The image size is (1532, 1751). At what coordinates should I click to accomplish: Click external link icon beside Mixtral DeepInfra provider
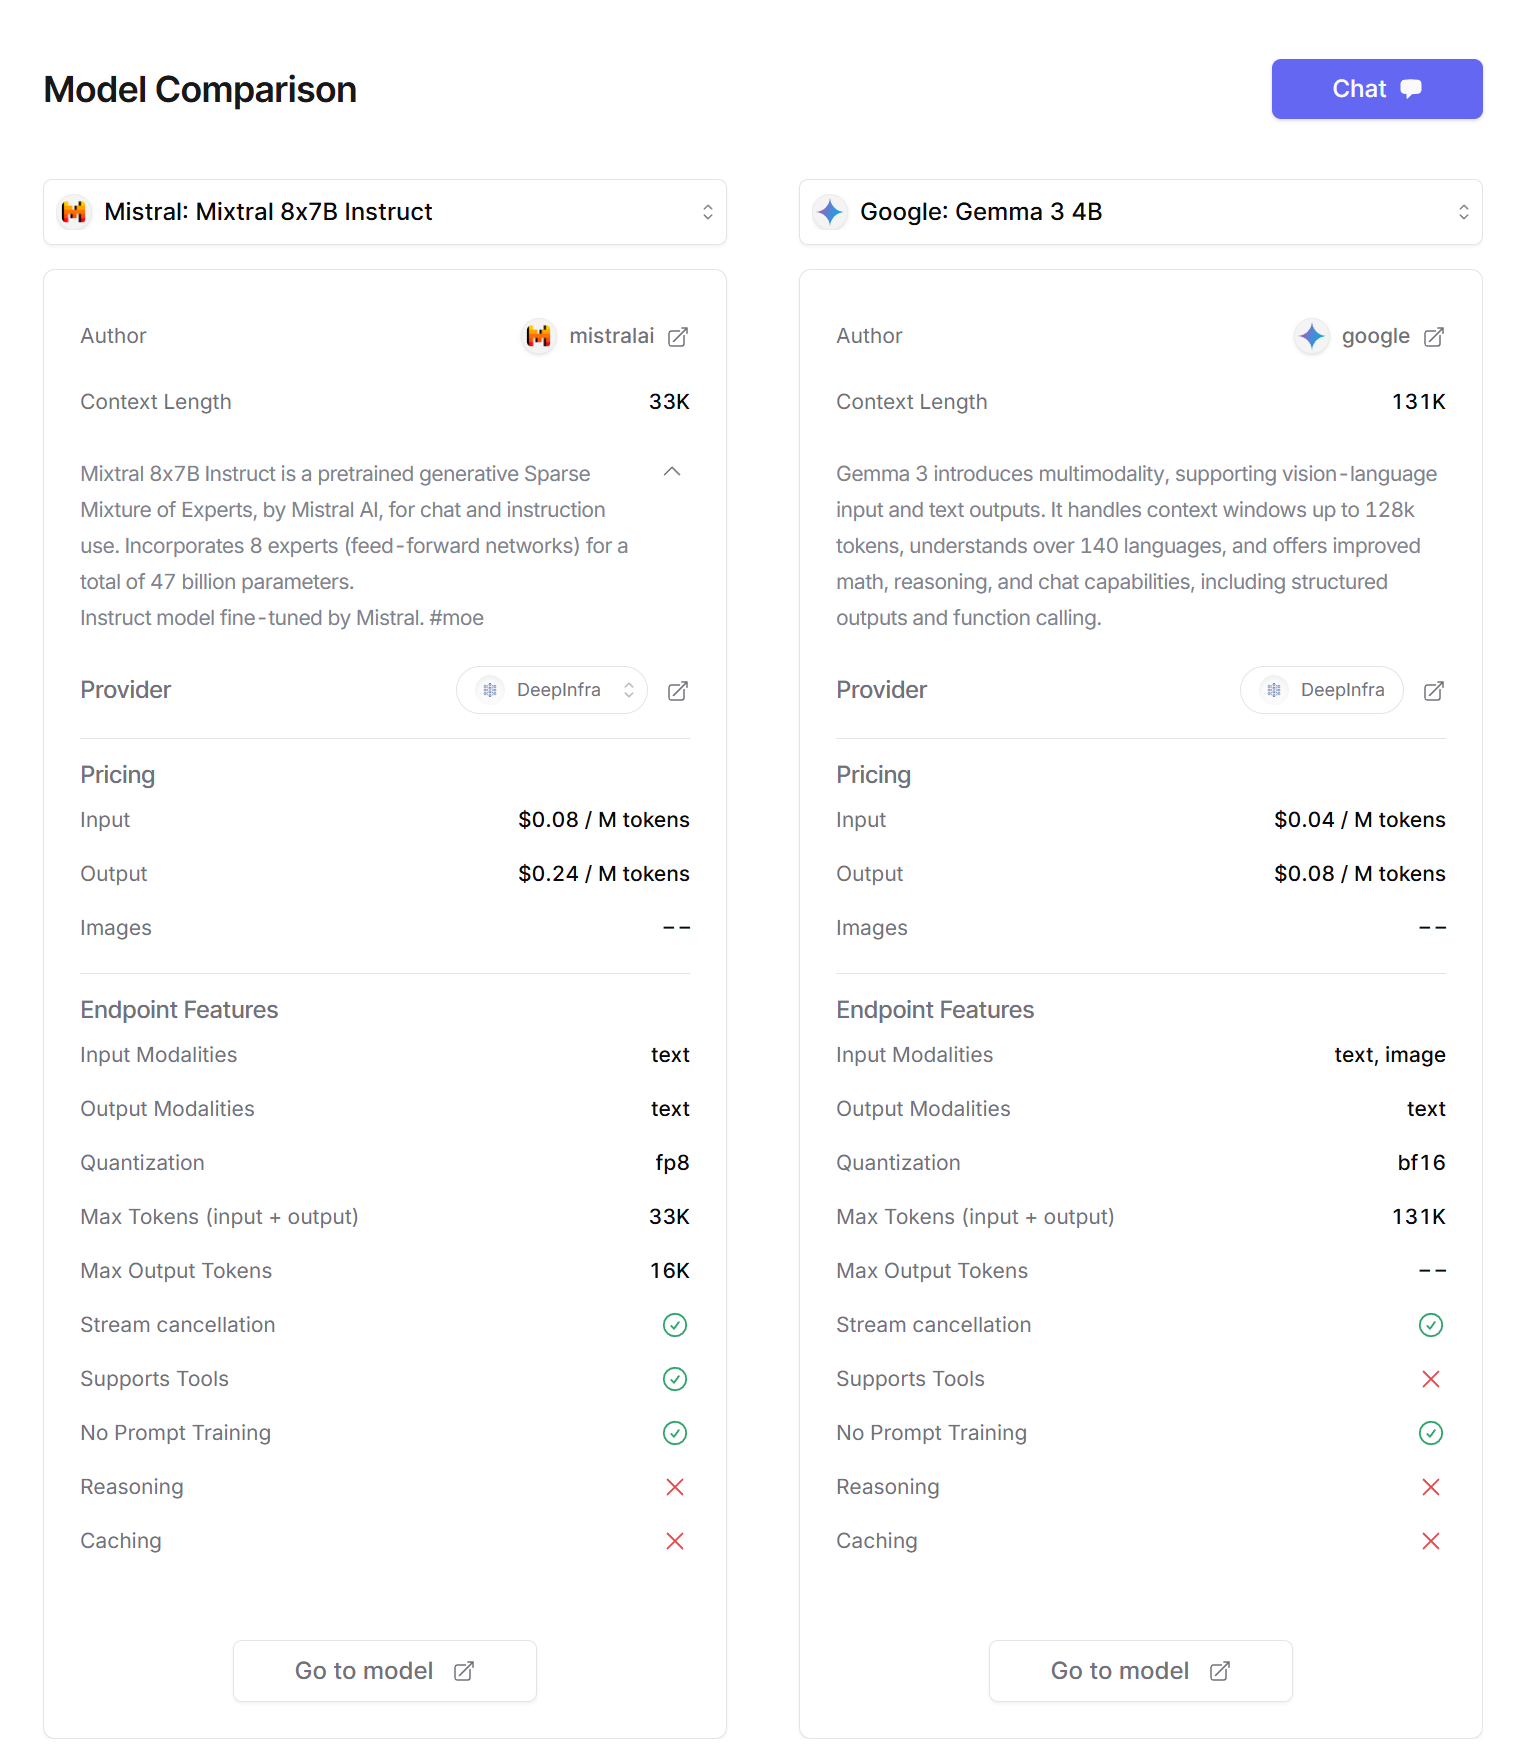678,691
